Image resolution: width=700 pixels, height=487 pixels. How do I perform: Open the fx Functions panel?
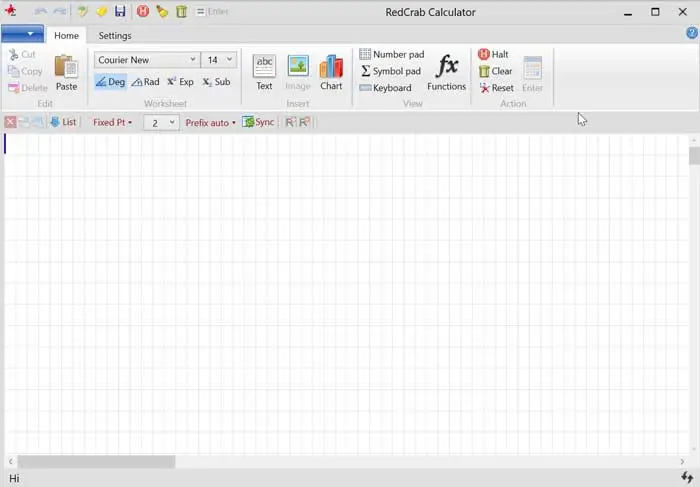click(x=446, y=73)
